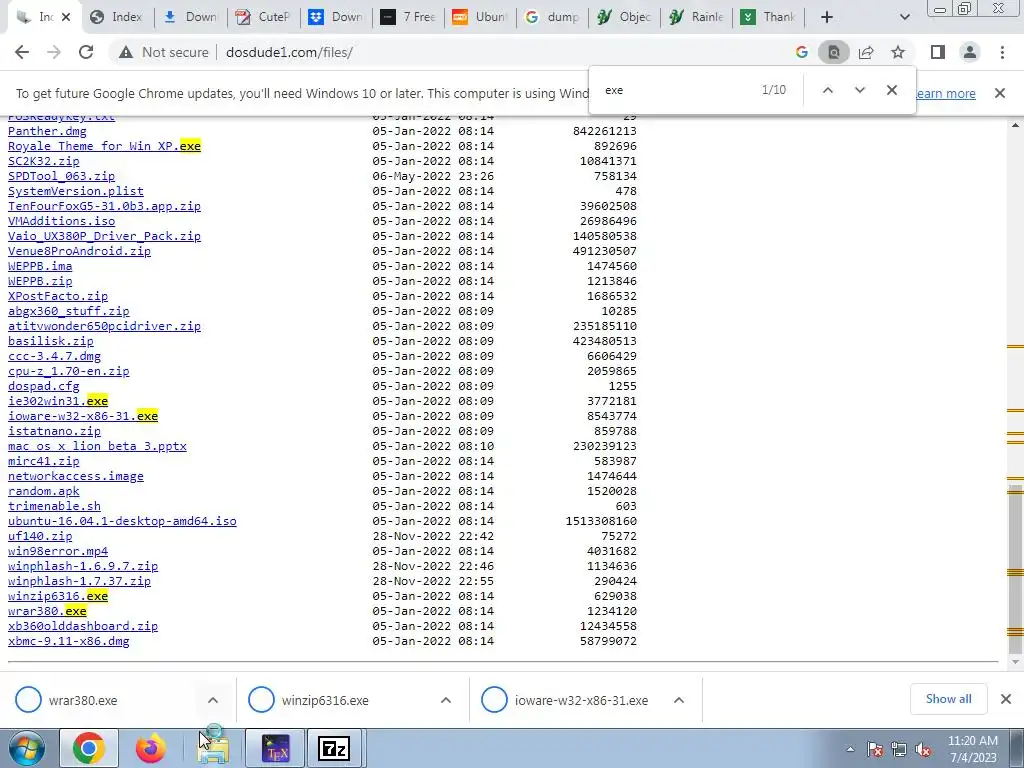Go to next find result
1024x768 pixels.
click(859, 90)
